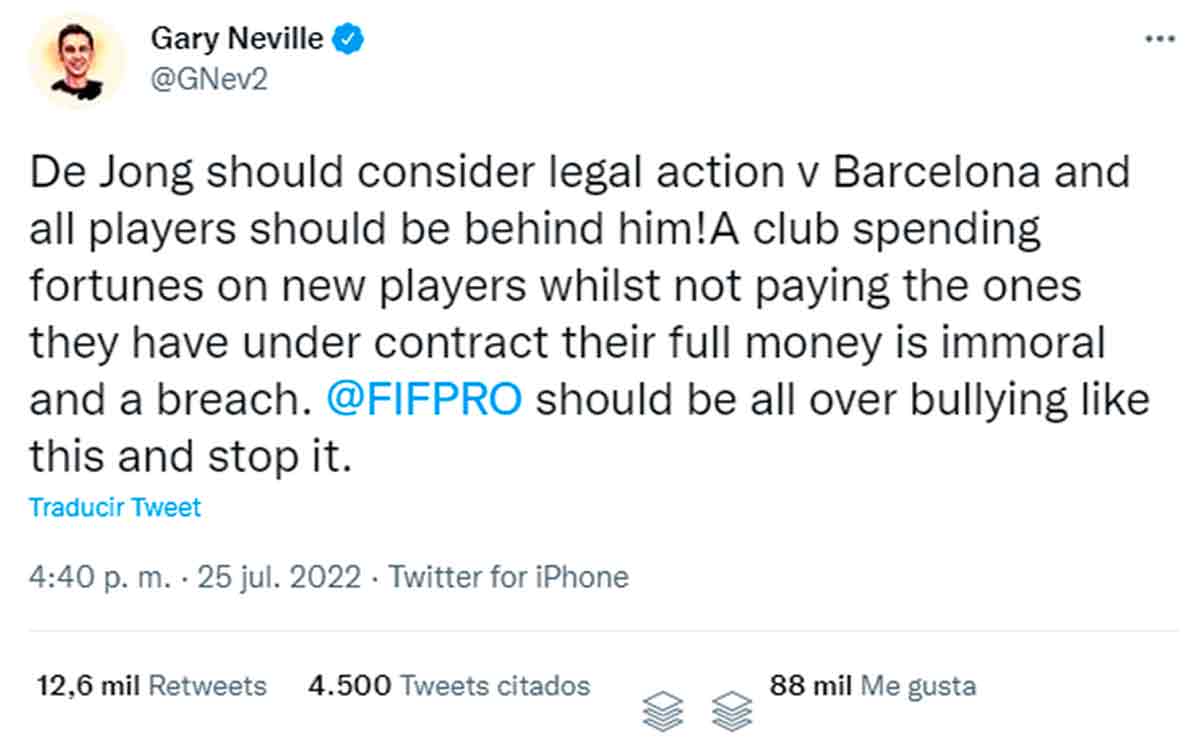This screenshot has width=1200, height=746.
Task: Show the 88 mil Me gusta list
Action: coord(872,686)
